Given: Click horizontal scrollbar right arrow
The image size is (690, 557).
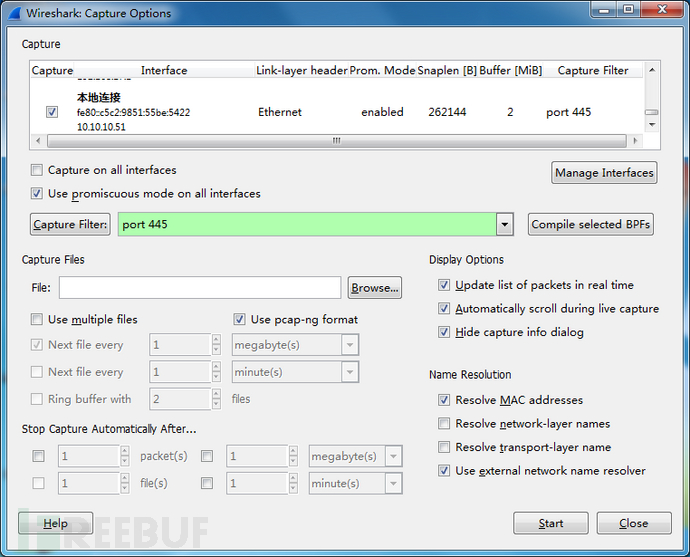Looking at the screenshot, I should point(635,141).
